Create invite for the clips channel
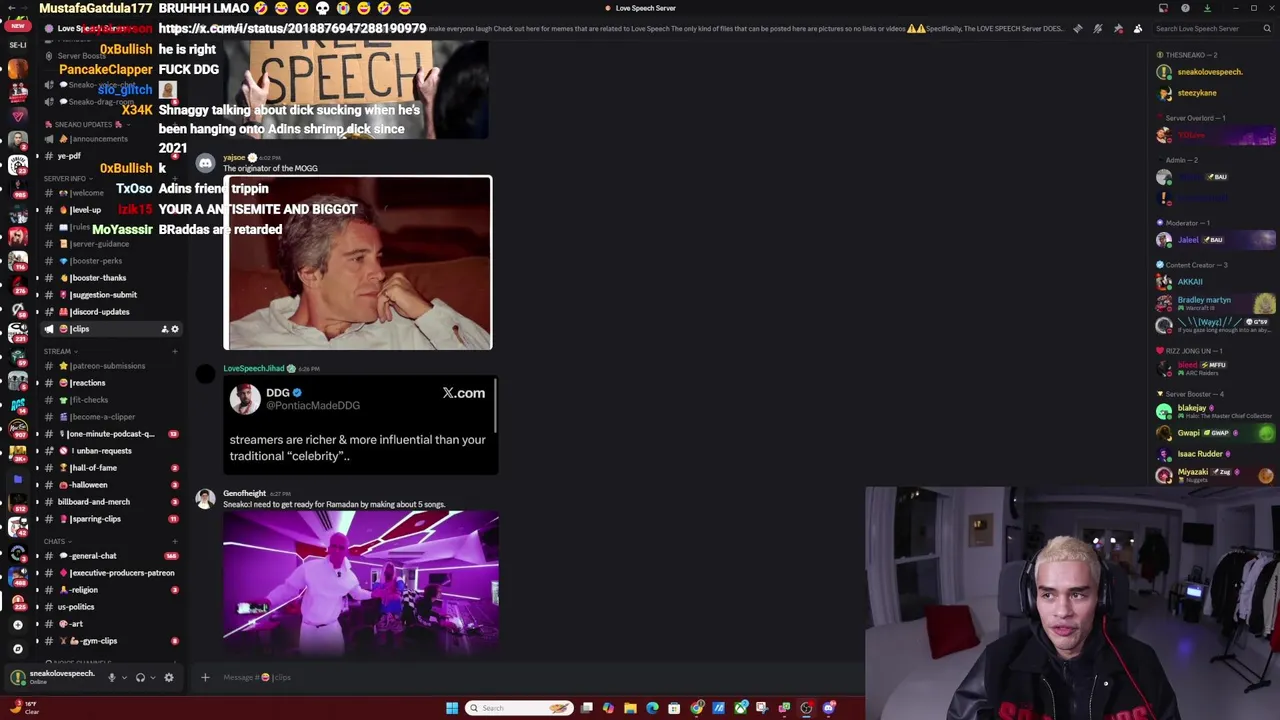This screenshot has height=720, width=1280. pyautogui.click(x=164, y=329)
